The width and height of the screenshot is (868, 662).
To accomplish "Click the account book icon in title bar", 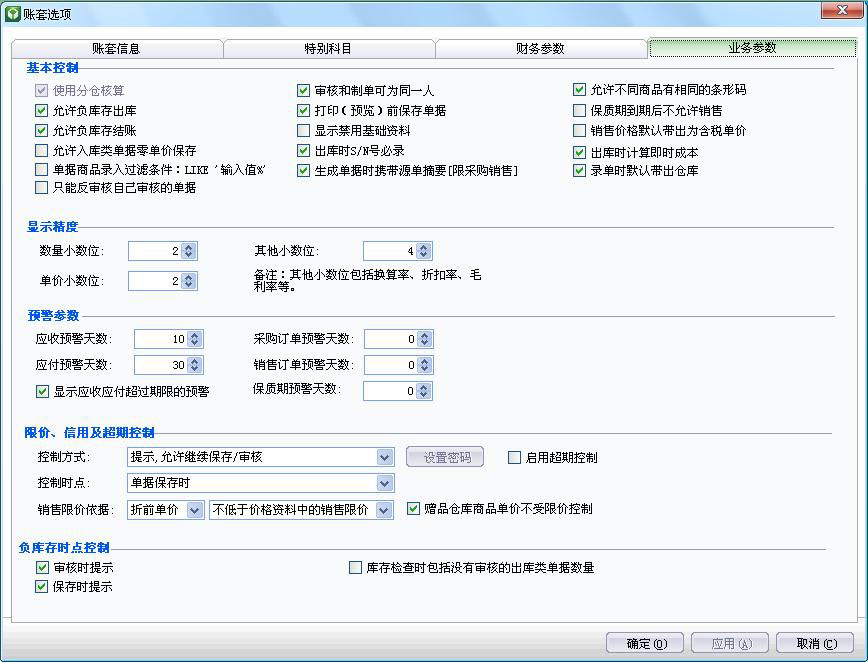I will pos(14,12).
